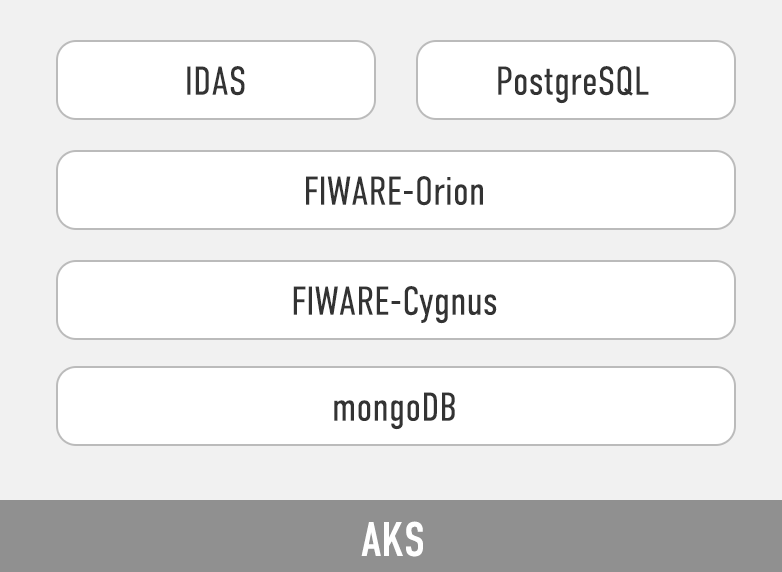Pick the Cygnus connector component
782x572 pixels.
click(x=396, y=300)
